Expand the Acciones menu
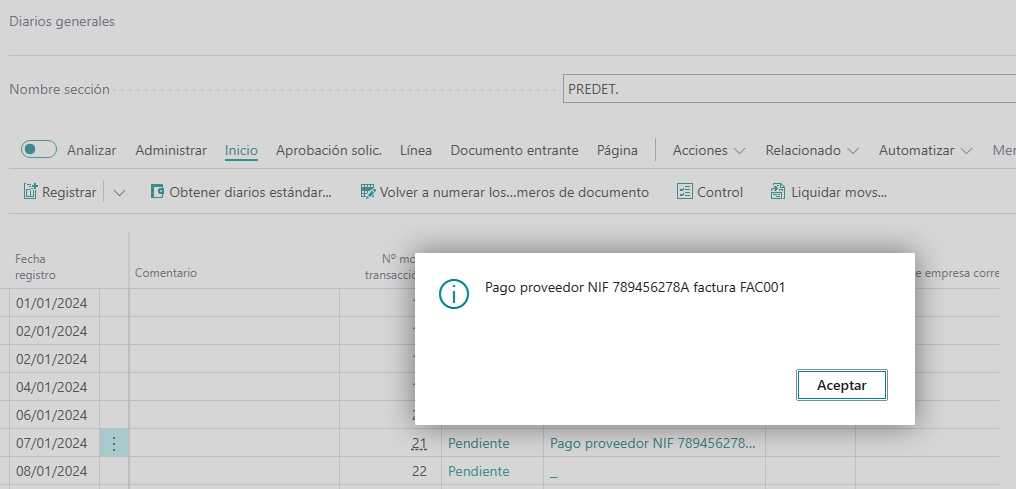Viewport: 1016px width, 489px height. [709, 150]
